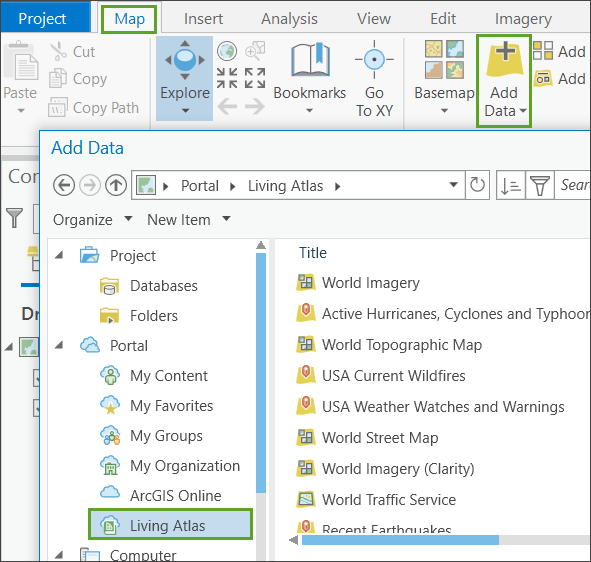
Task: Click the Previous Extent arrow
Action: tap(227, 106)
